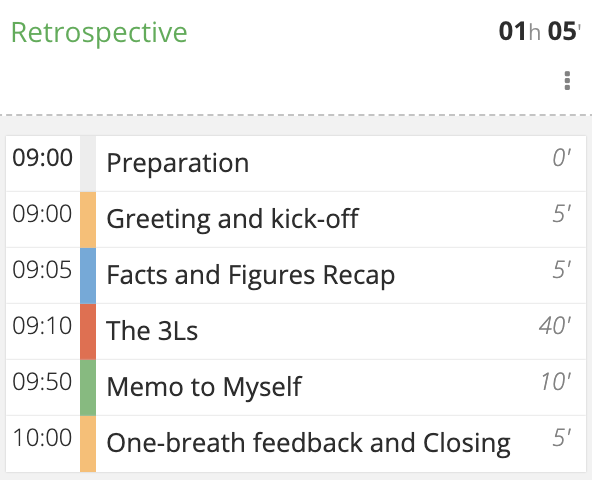
Task: Click the blue color bar of Facts Recap
Action: coord(88,276)
